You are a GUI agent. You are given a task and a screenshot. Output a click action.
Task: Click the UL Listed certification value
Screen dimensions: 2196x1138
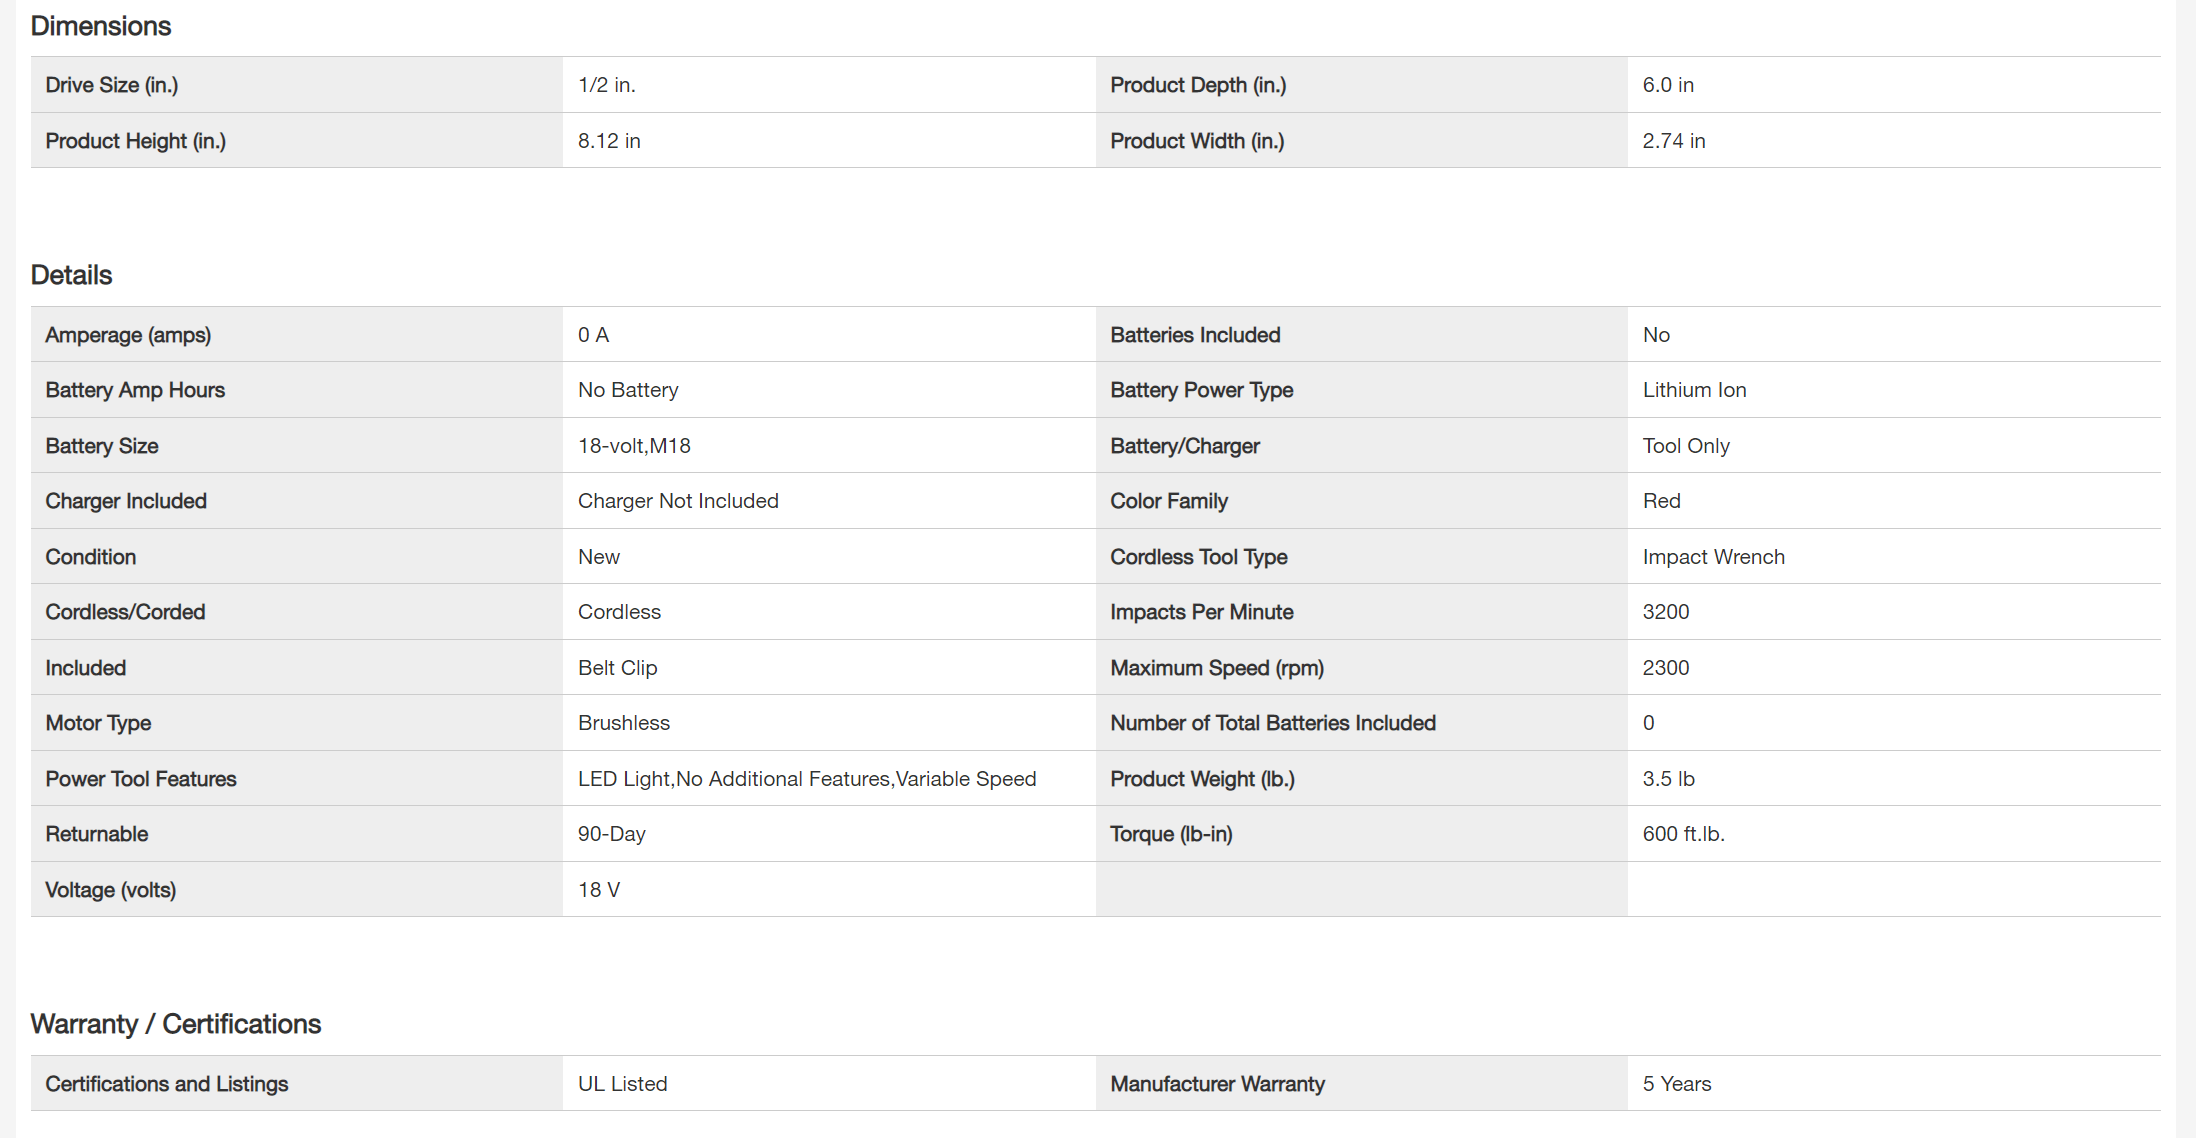(x=622, y=1084)
